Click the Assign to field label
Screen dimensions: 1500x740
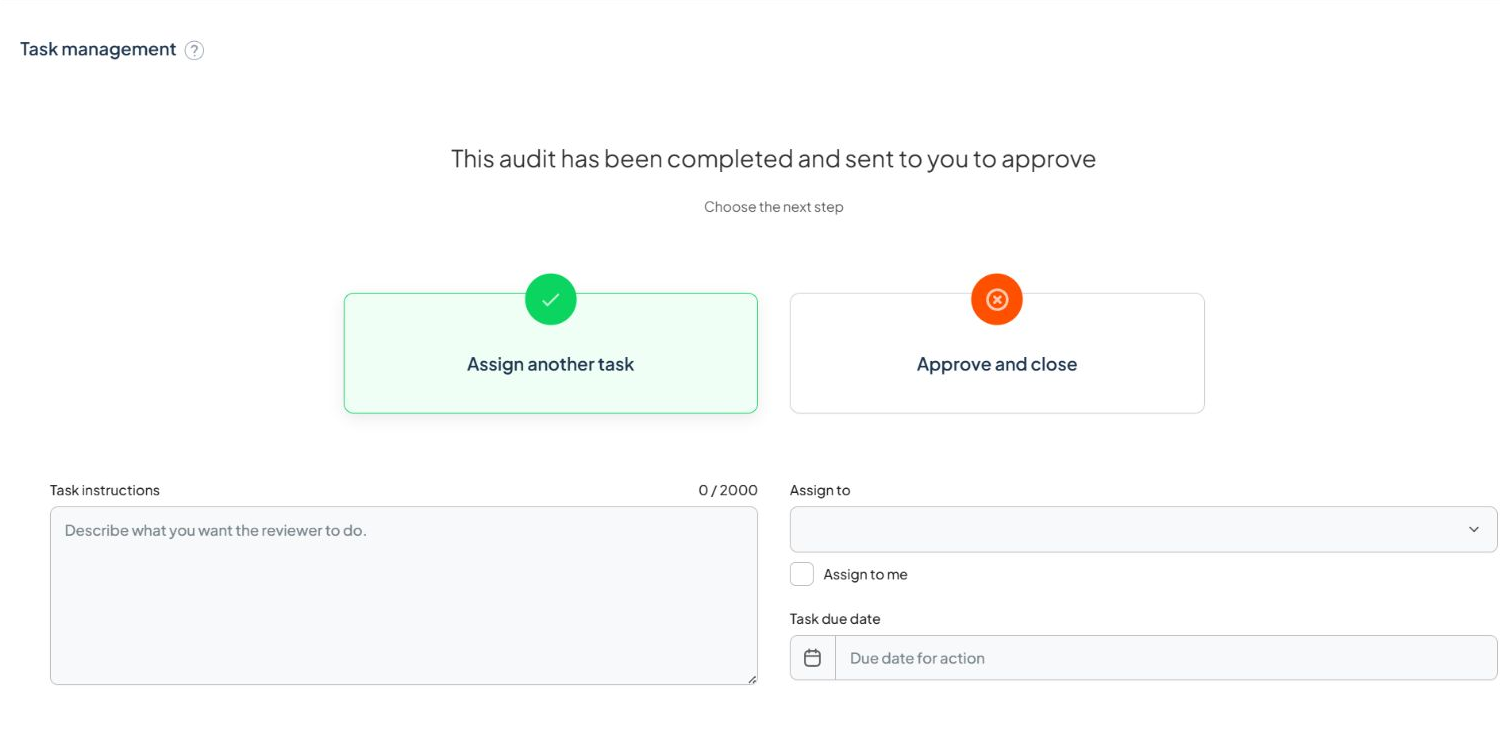(820, 490)
